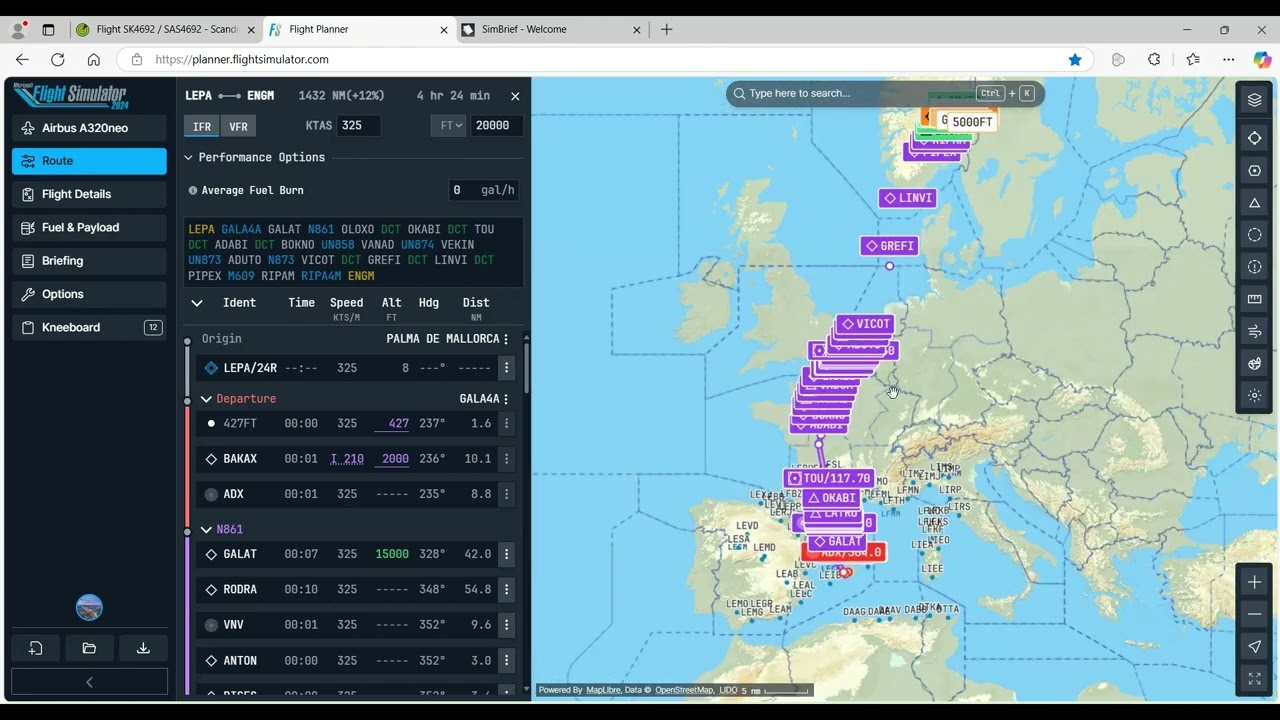
Task: Select LINVI waypoint on map
Action: pos(907,198)
